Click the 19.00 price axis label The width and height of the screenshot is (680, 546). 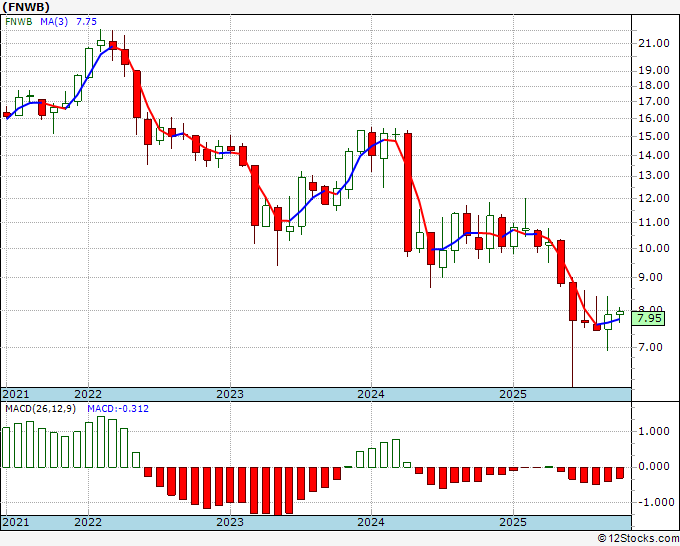(654, 70)
